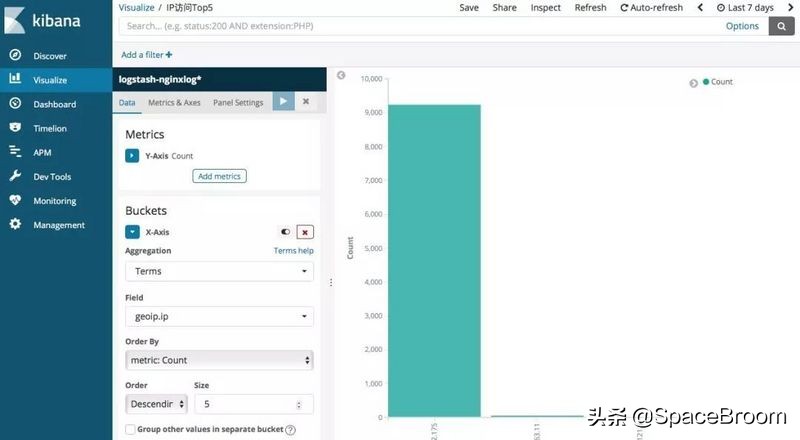Click the Add metrics button
Image resolution: width=800 pixels, height=440 pixels.
click(x=219, y=176)
